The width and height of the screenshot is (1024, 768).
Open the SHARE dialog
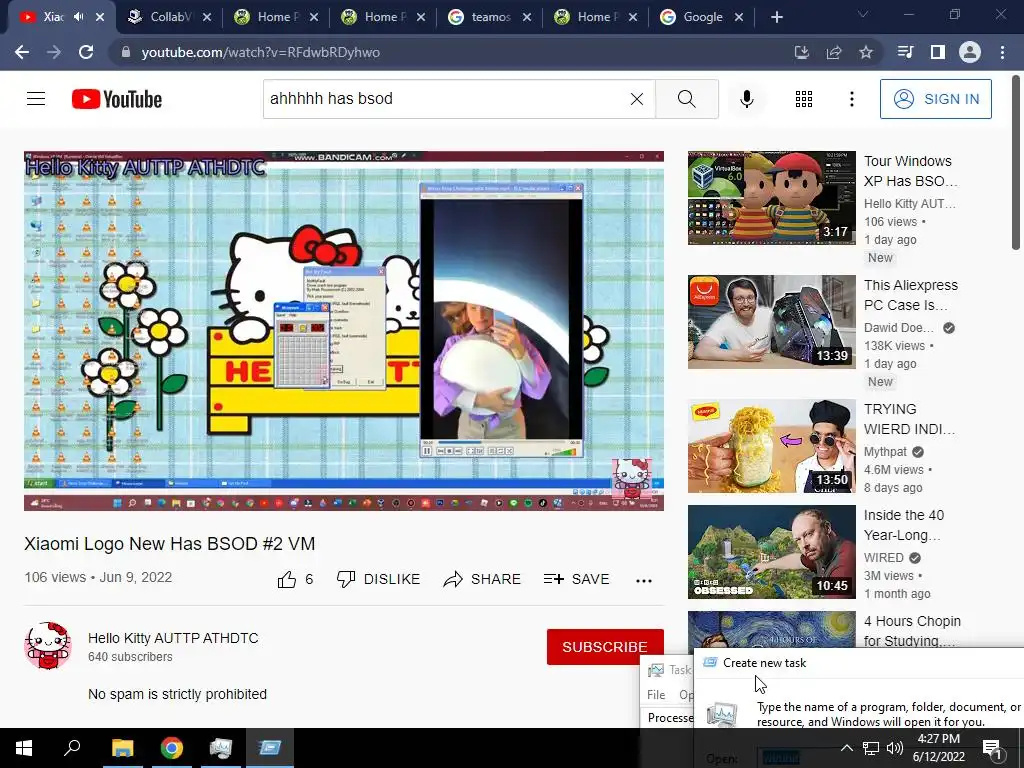[x=482, y=579]
